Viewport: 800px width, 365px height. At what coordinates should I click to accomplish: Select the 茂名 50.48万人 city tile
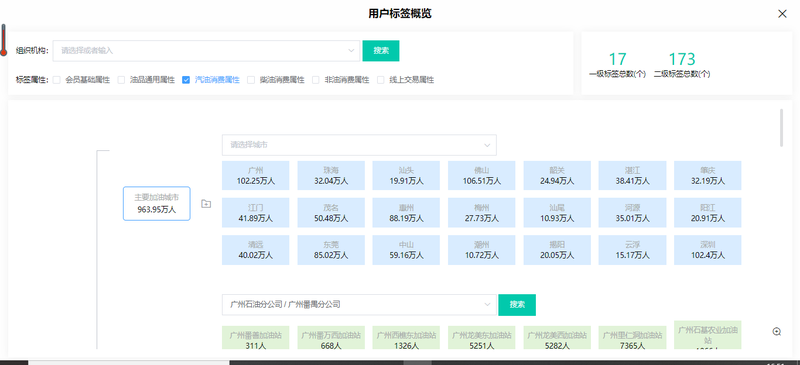pos(331,213)
